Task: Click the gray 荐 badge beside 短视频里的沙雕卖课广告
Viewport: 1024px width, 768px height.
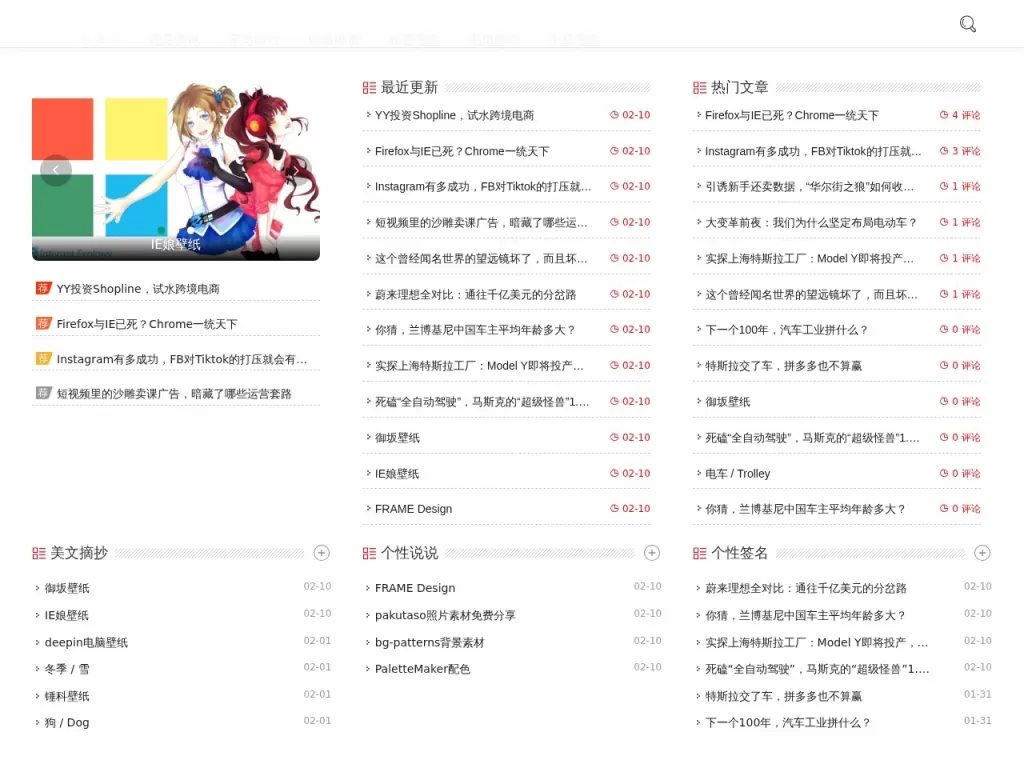Action: pyautogui.click(x=43, y=393)
